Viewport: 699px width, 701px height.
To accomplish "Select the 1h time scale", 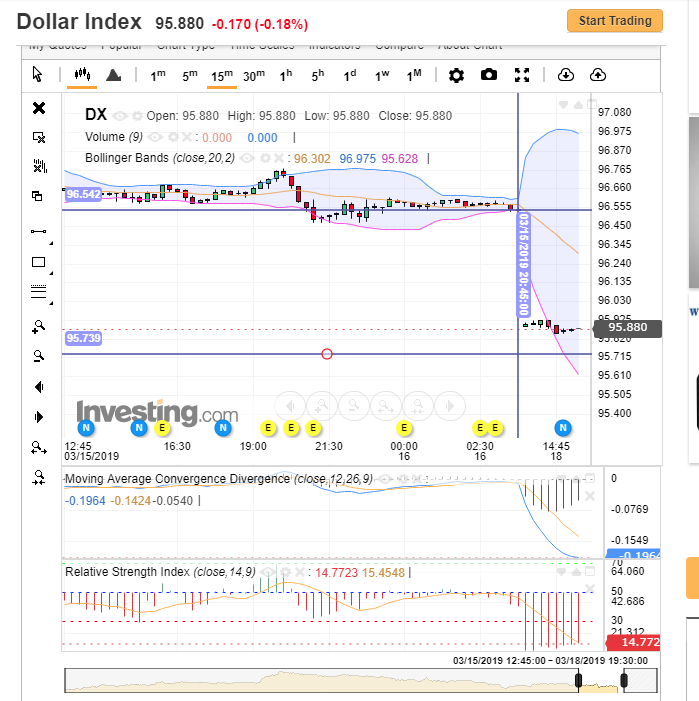I will (x=286, y=76).
